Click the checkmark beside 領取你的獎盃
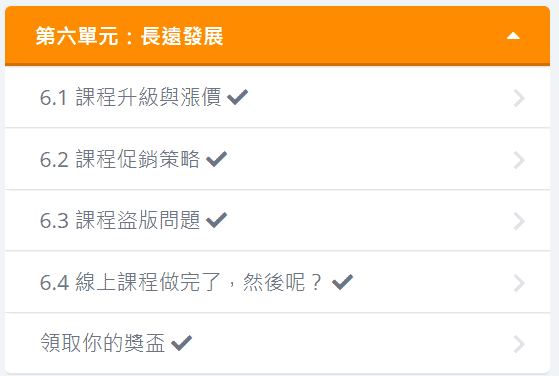 (x=181, y=343)
